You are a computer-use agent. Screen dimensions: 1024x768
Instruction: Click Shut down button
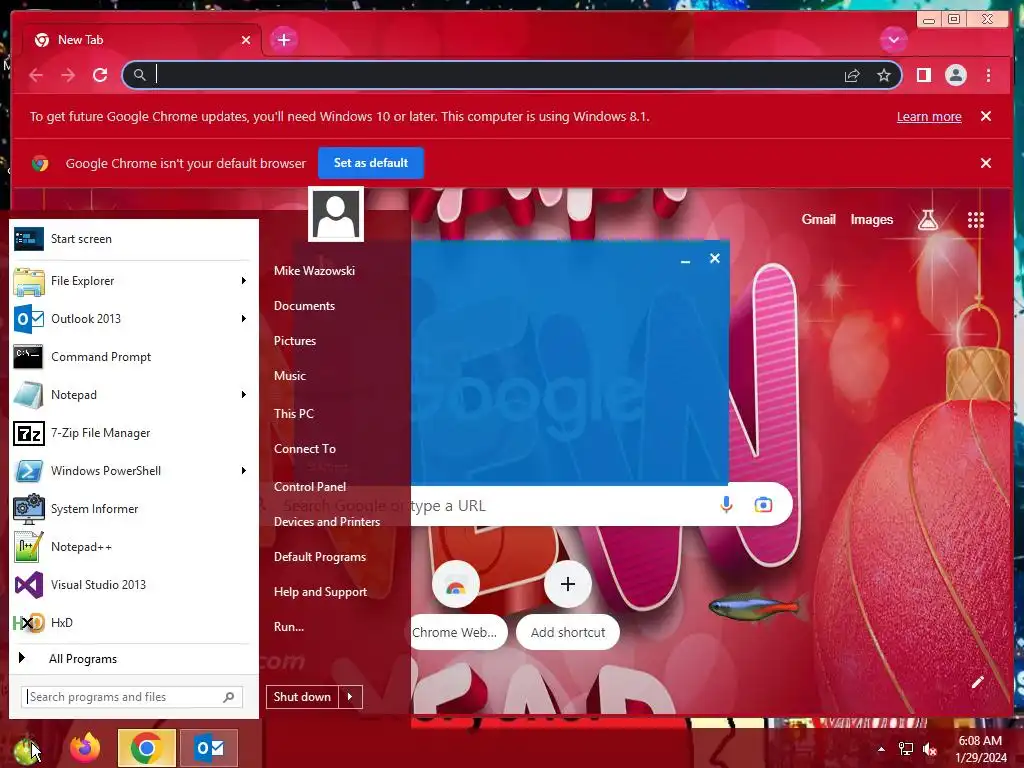[x=302, y=697]
